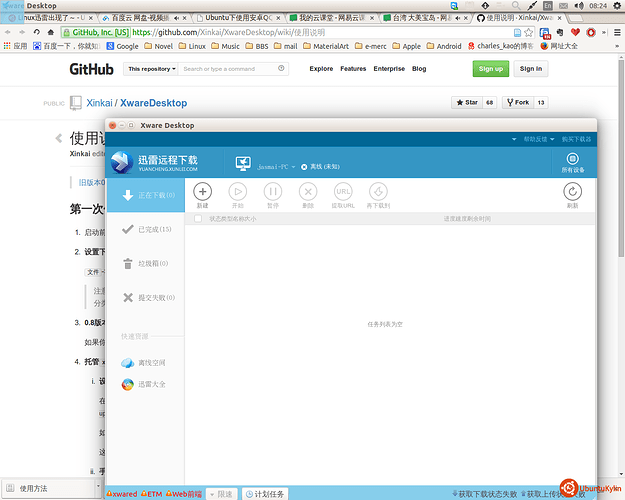The width and height of the screenshot is (625, 500).
Task: Open the XwareDesktop repository link
Action: [153, 103]
